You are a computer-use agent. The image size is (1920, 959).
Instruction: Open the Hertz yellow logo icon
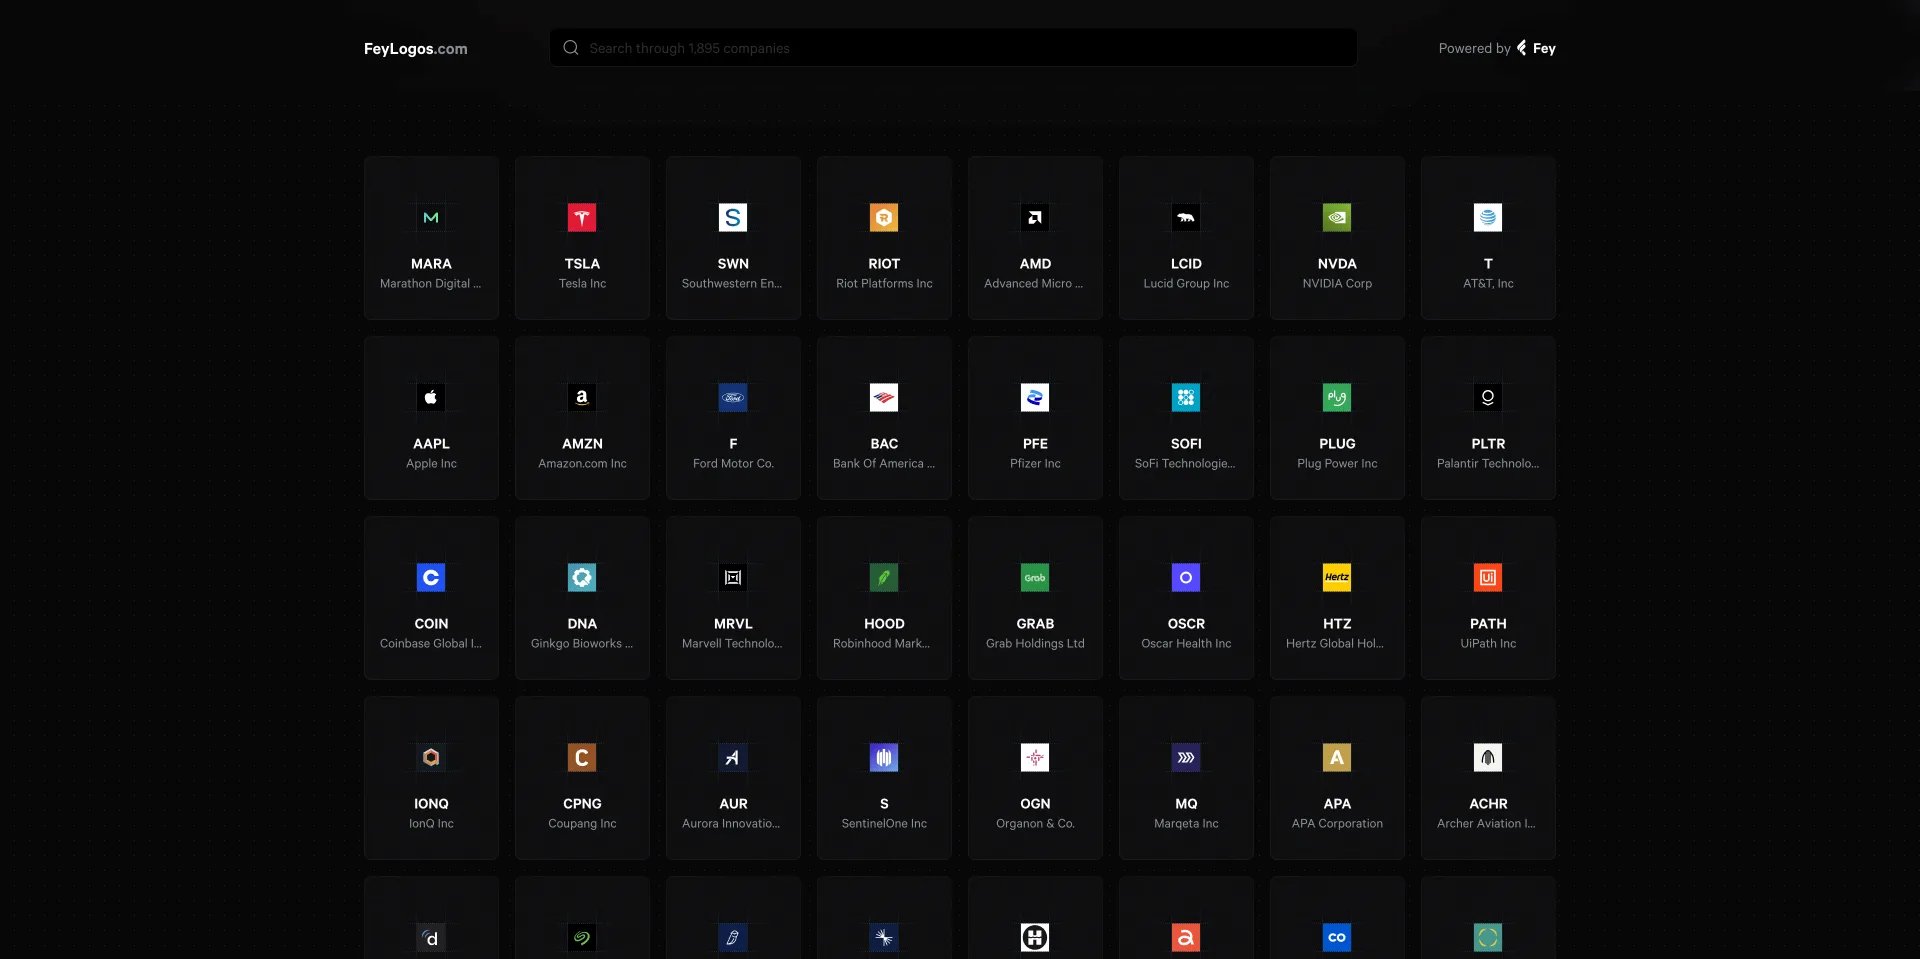(x=1337, y=577)
